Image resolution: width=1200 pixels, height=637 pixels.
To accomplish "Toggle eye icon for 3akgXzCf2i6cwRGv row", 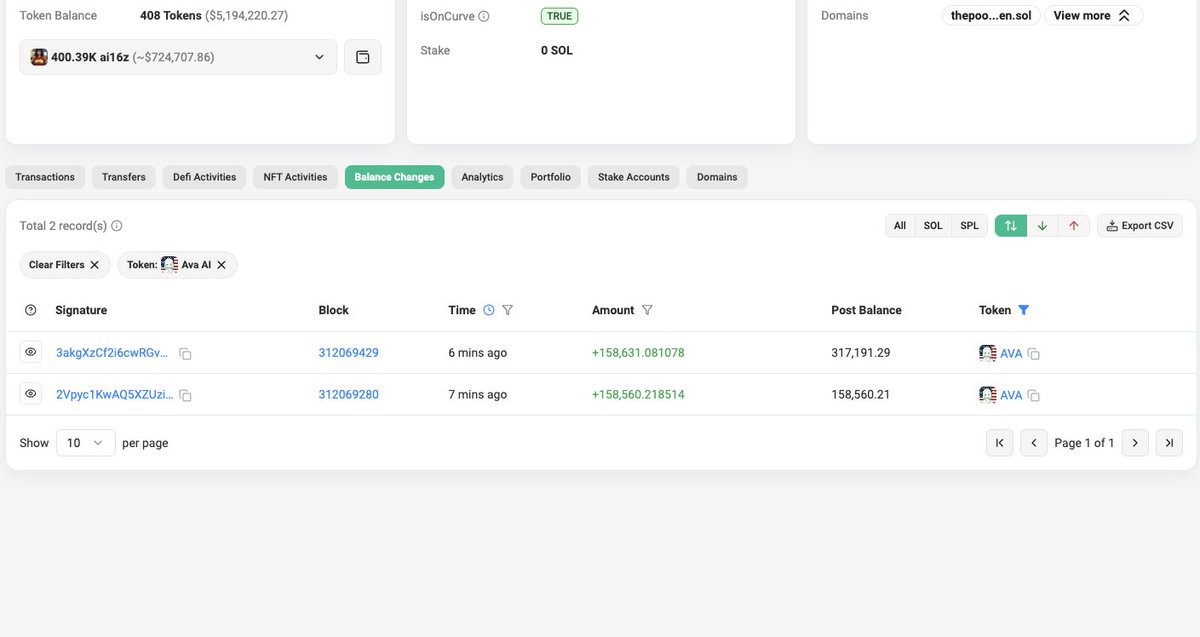I will point(31,352).
